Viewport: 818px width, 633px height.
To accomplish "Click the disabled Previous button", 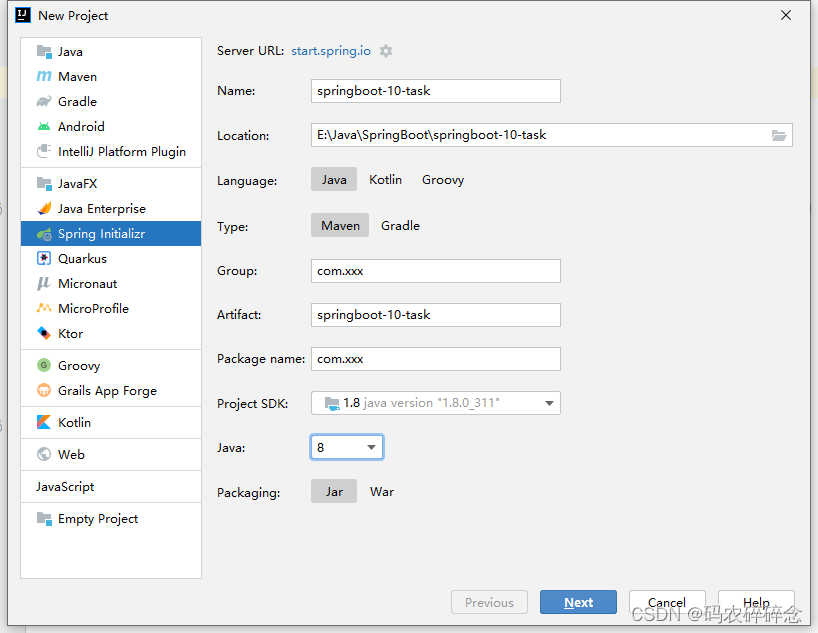I will click(x=489, y=602).
